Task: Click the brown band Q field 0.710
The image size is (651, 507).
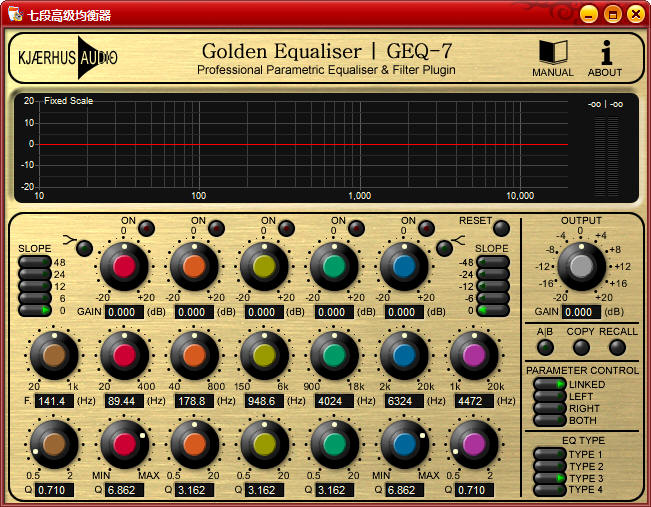Action: 54,490
